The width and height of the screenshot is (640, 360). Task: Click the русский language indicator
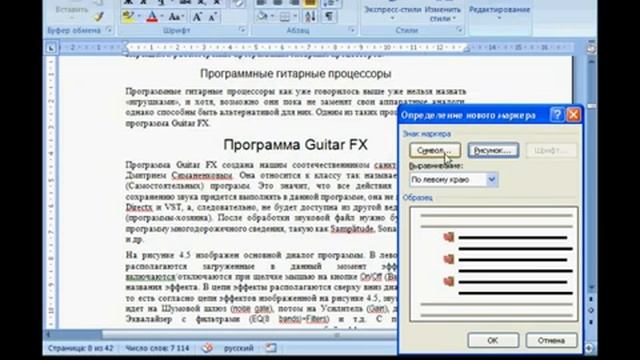[239, 348]
